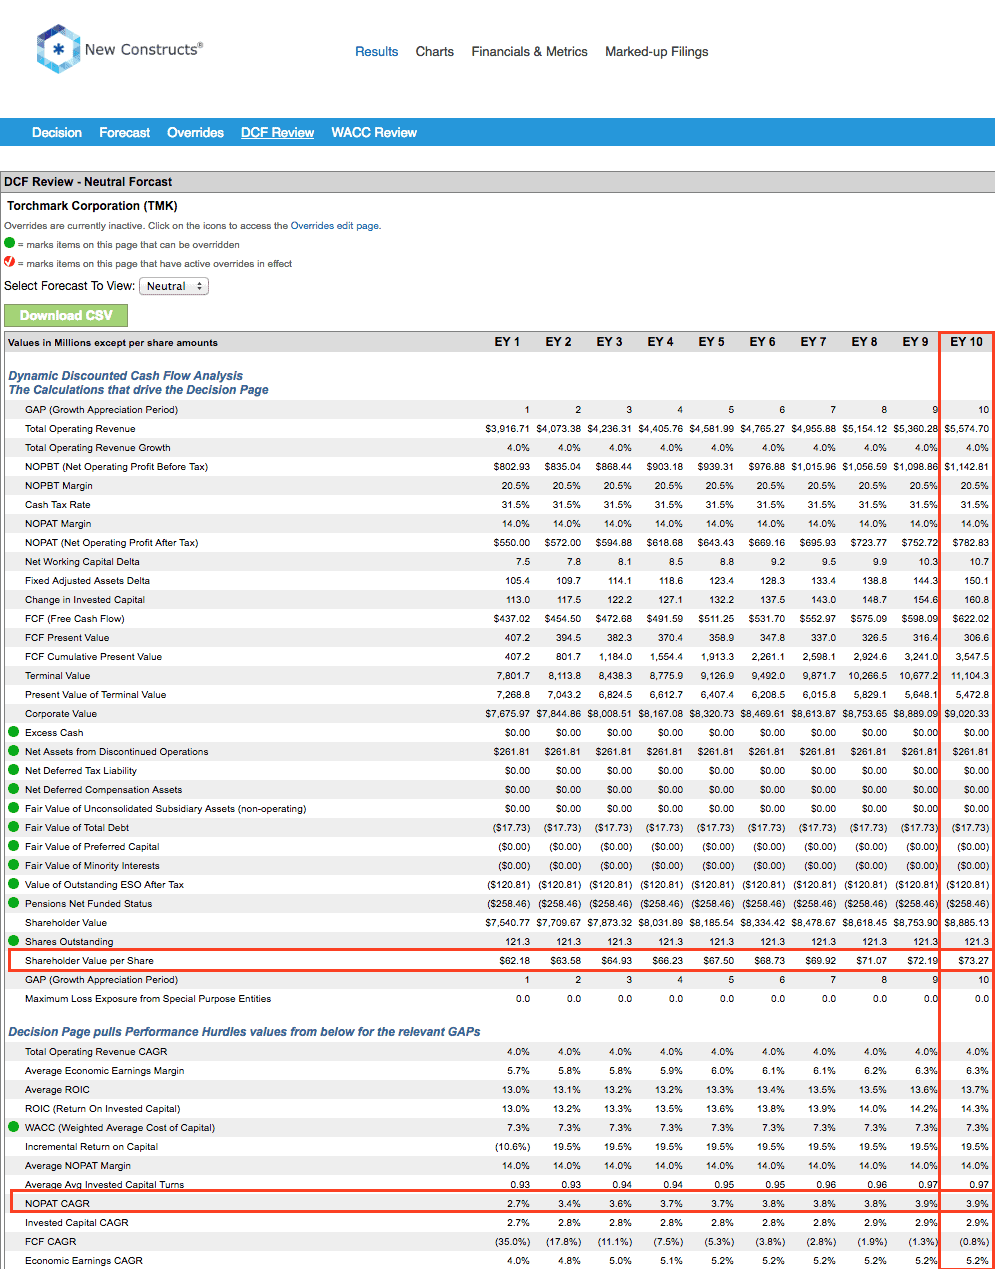Click the FCF CAGR row label
The height and width of the screenshot is (1269, 995).
click(50, 1241)
